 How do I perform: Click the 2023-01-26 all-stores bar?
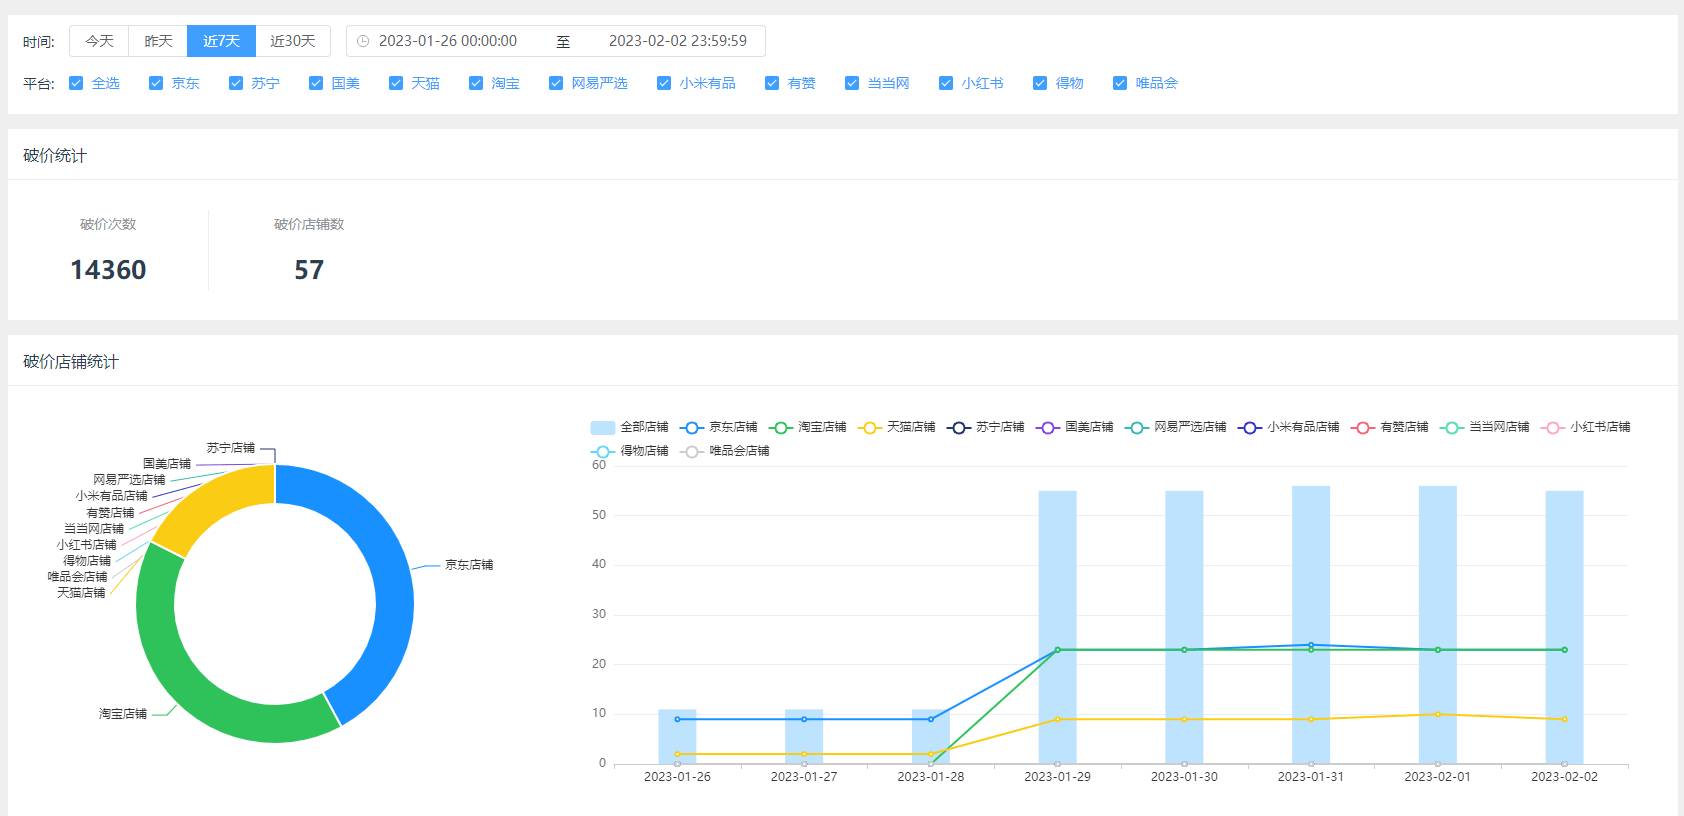[x=677, y=737]
